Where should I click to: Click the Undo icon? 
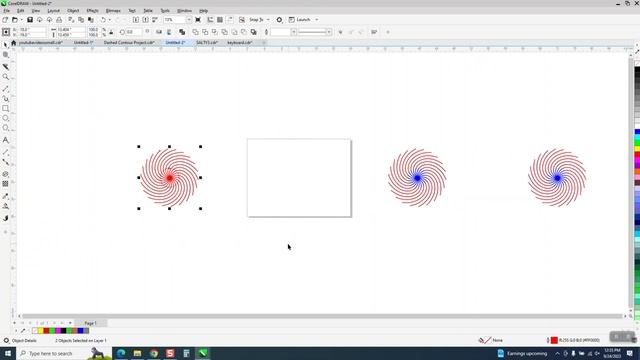coord(103,20)
